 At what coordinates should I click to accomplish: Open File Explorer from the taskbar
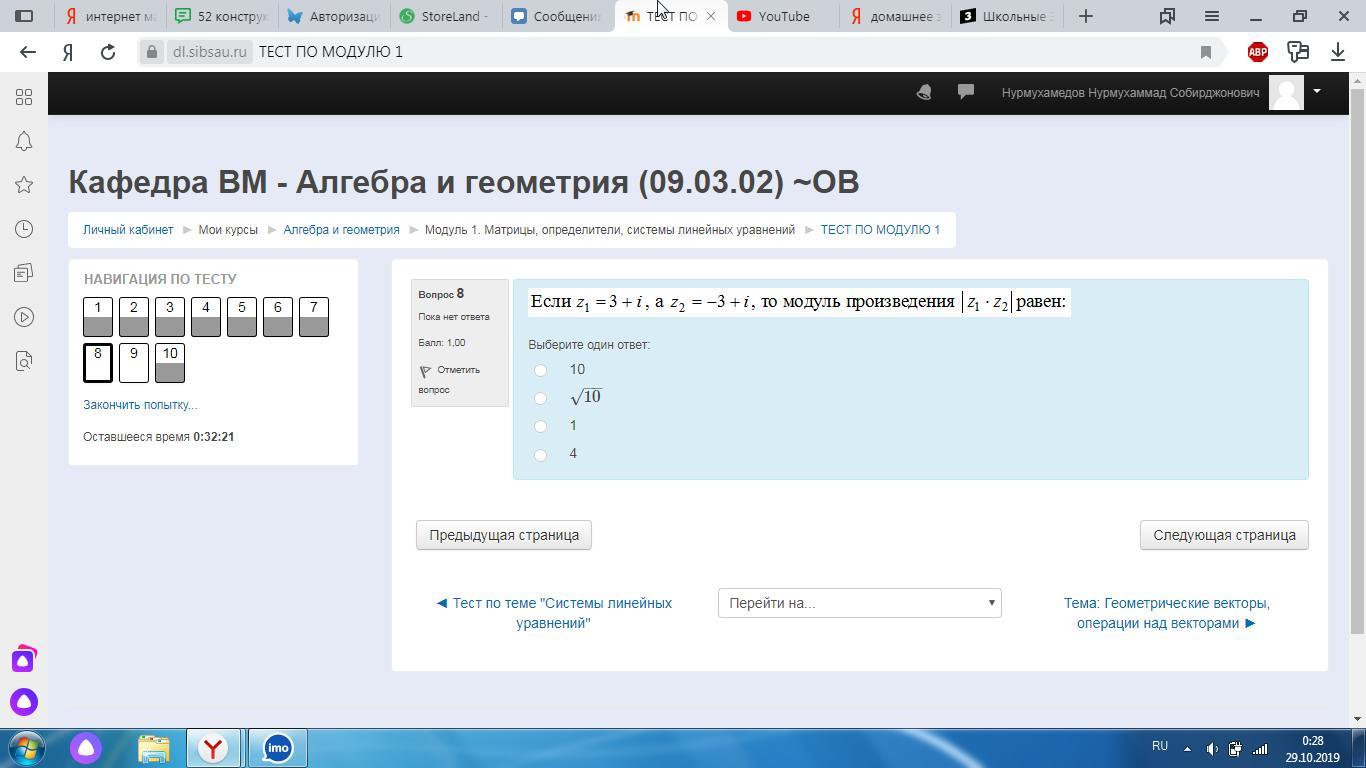tap(153, 748)
